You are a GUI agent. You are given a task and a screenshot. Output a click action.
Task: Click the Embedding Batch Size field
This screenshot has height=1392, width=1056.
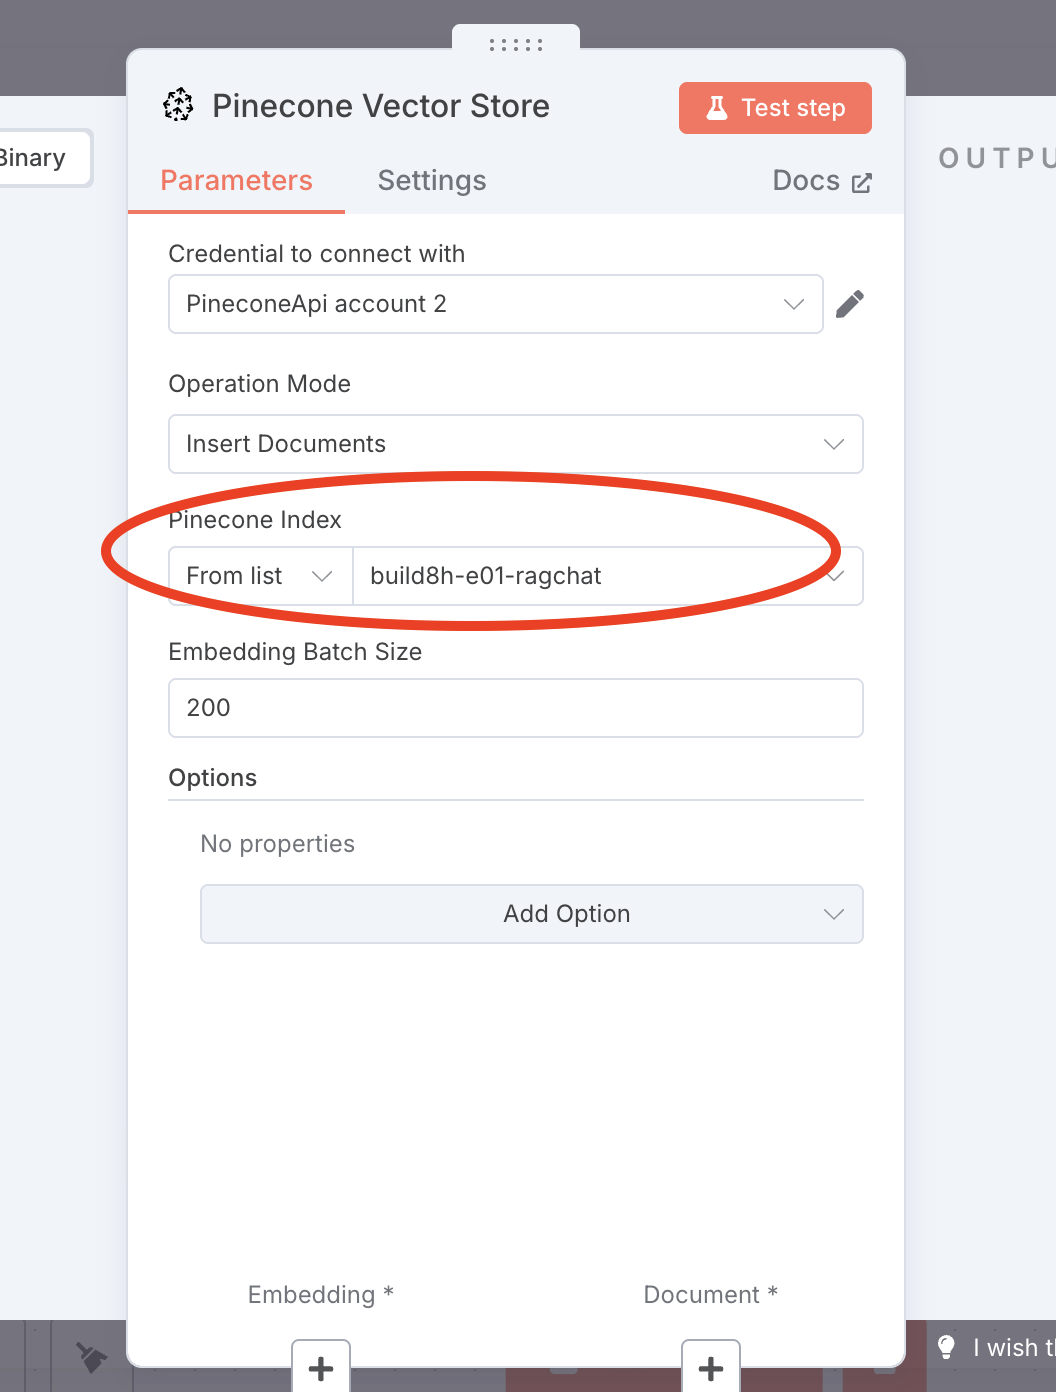(515, 708)
